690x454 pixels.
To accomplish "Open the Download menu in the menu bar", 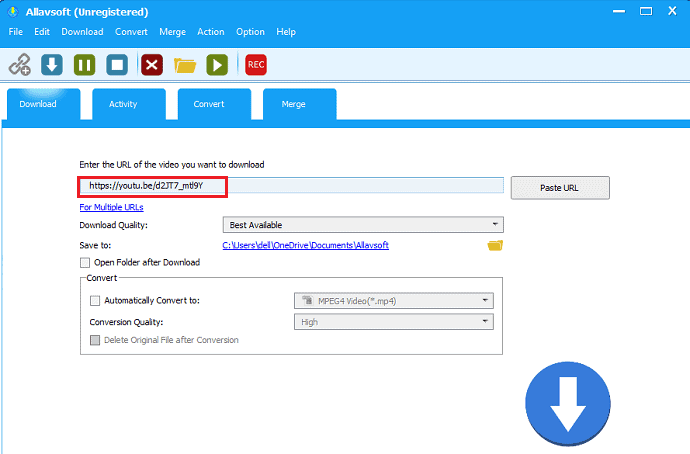I will (82, 32).
